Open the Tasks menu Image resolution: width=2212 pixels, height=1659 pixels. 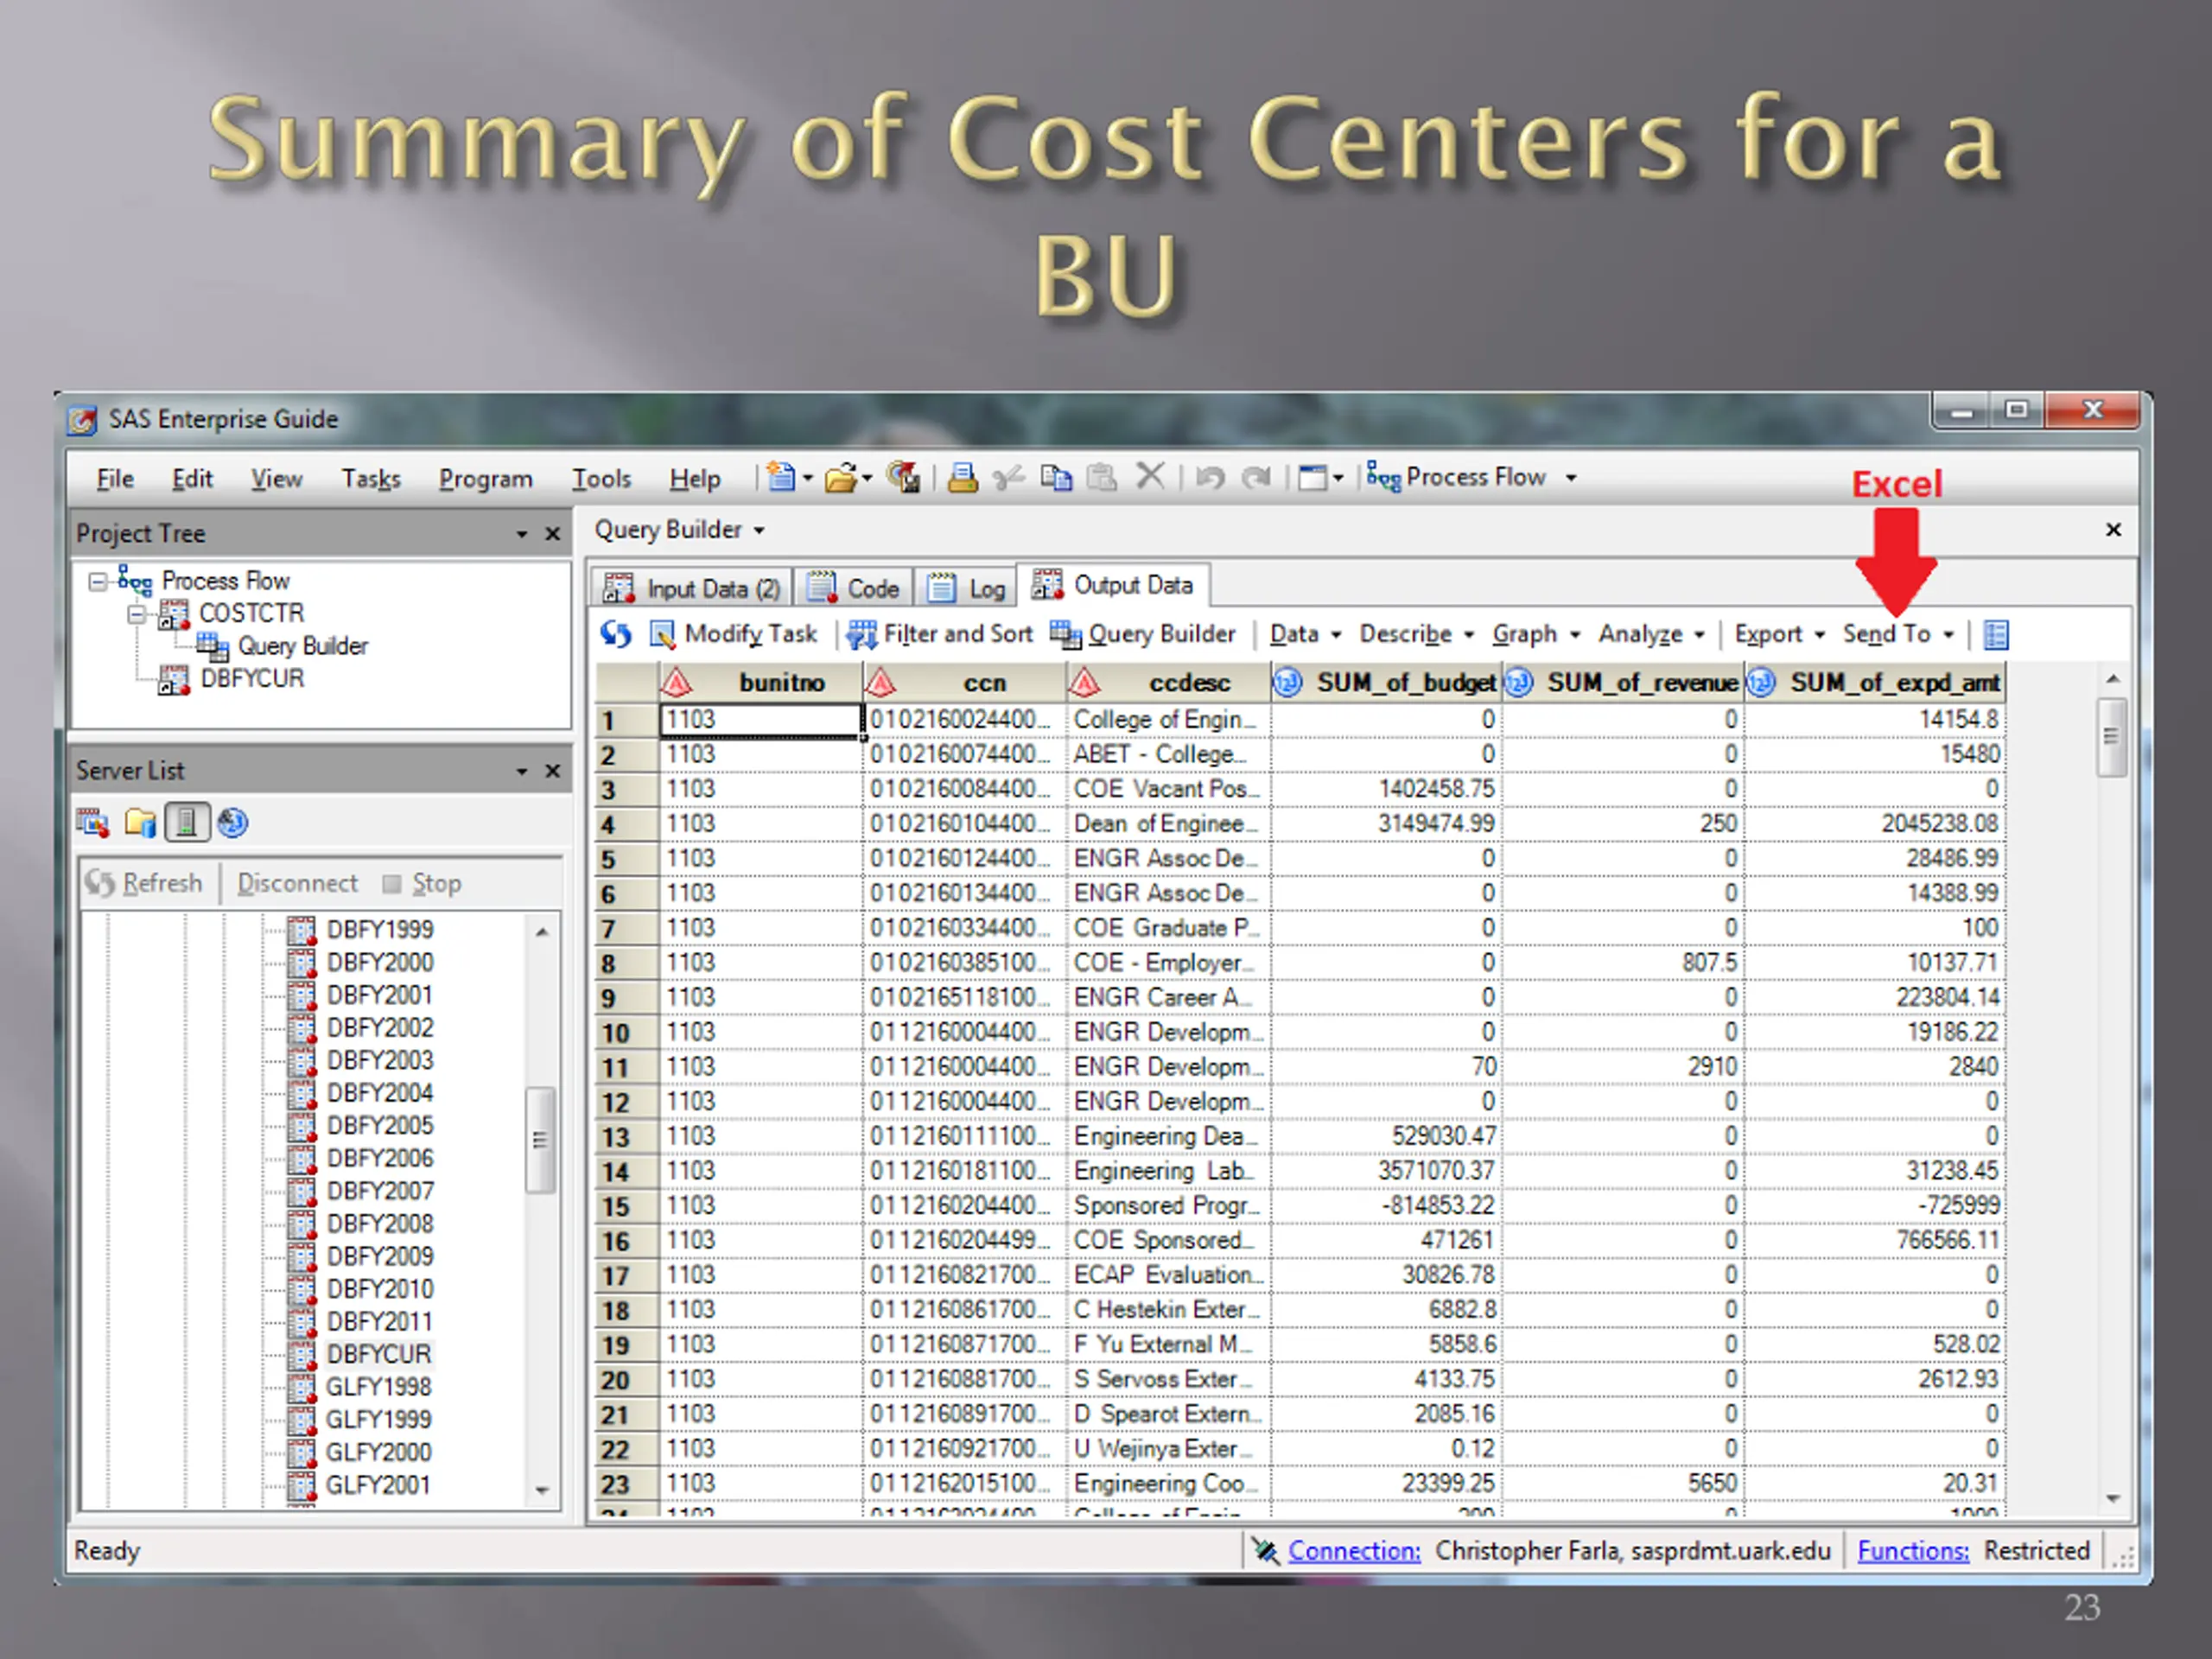(371, 479)
